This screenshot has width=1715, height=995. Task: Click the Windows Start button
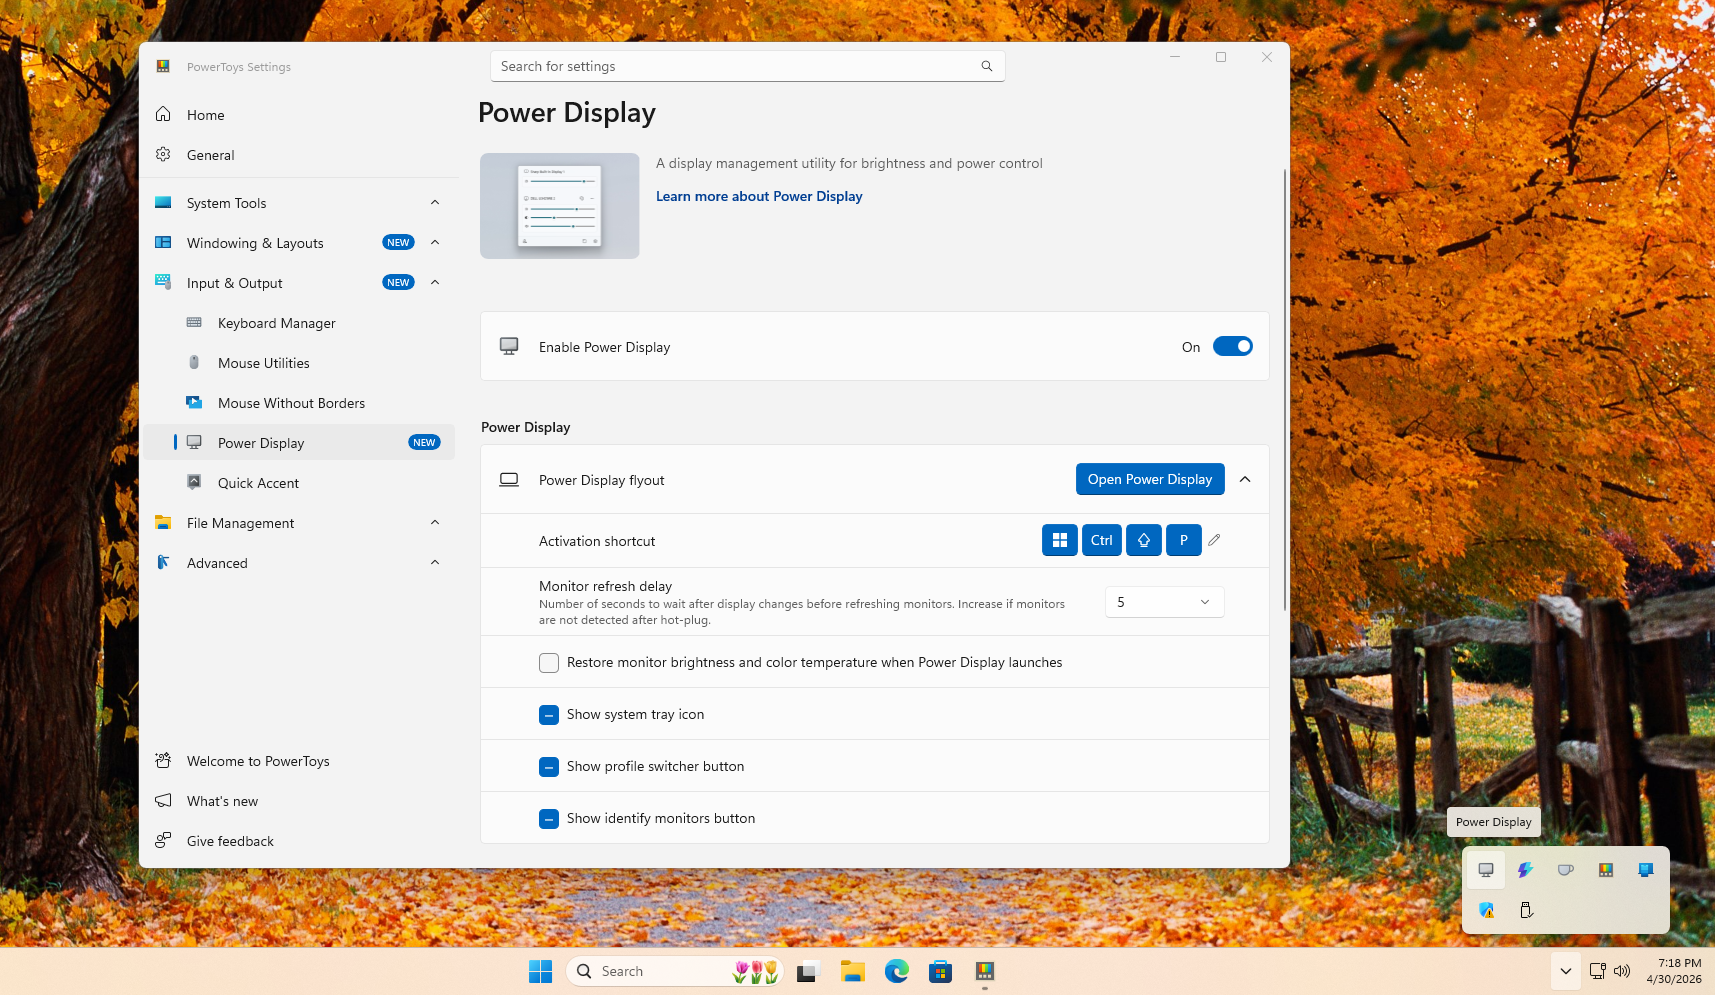pyautogui.click(x=540, y=971)
